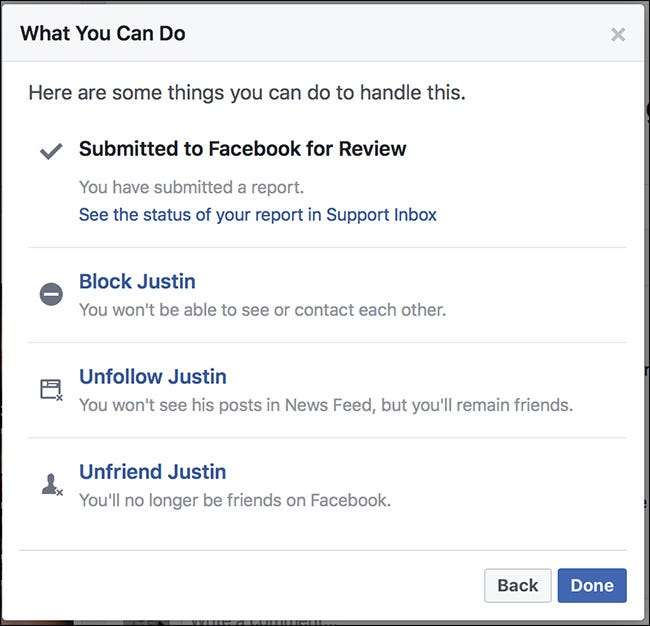Click the Write a comment field behind the dialog
The image size is (650, 626).
pyautogui.click(x=250, y=620)
